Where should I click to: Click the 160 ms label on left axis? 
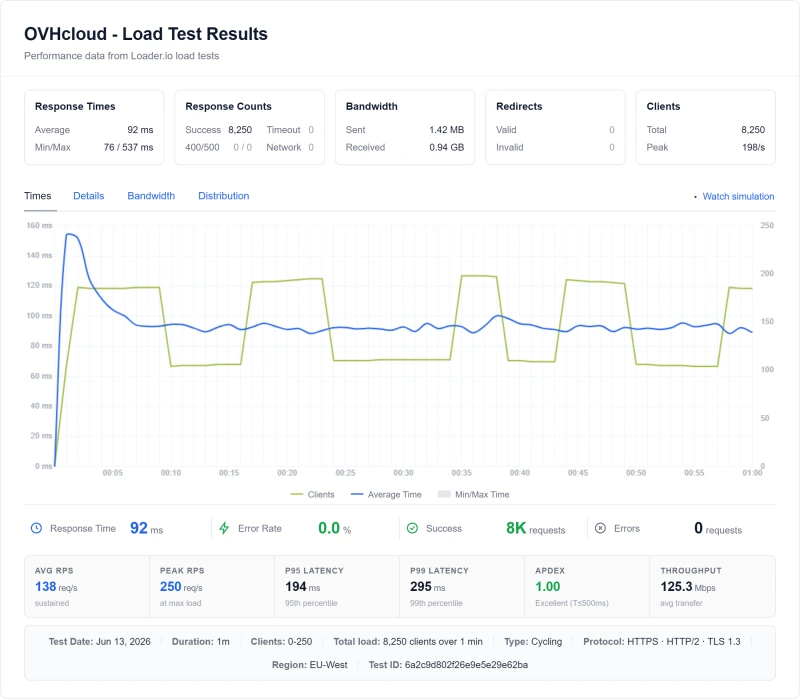[x=39, y=226]
